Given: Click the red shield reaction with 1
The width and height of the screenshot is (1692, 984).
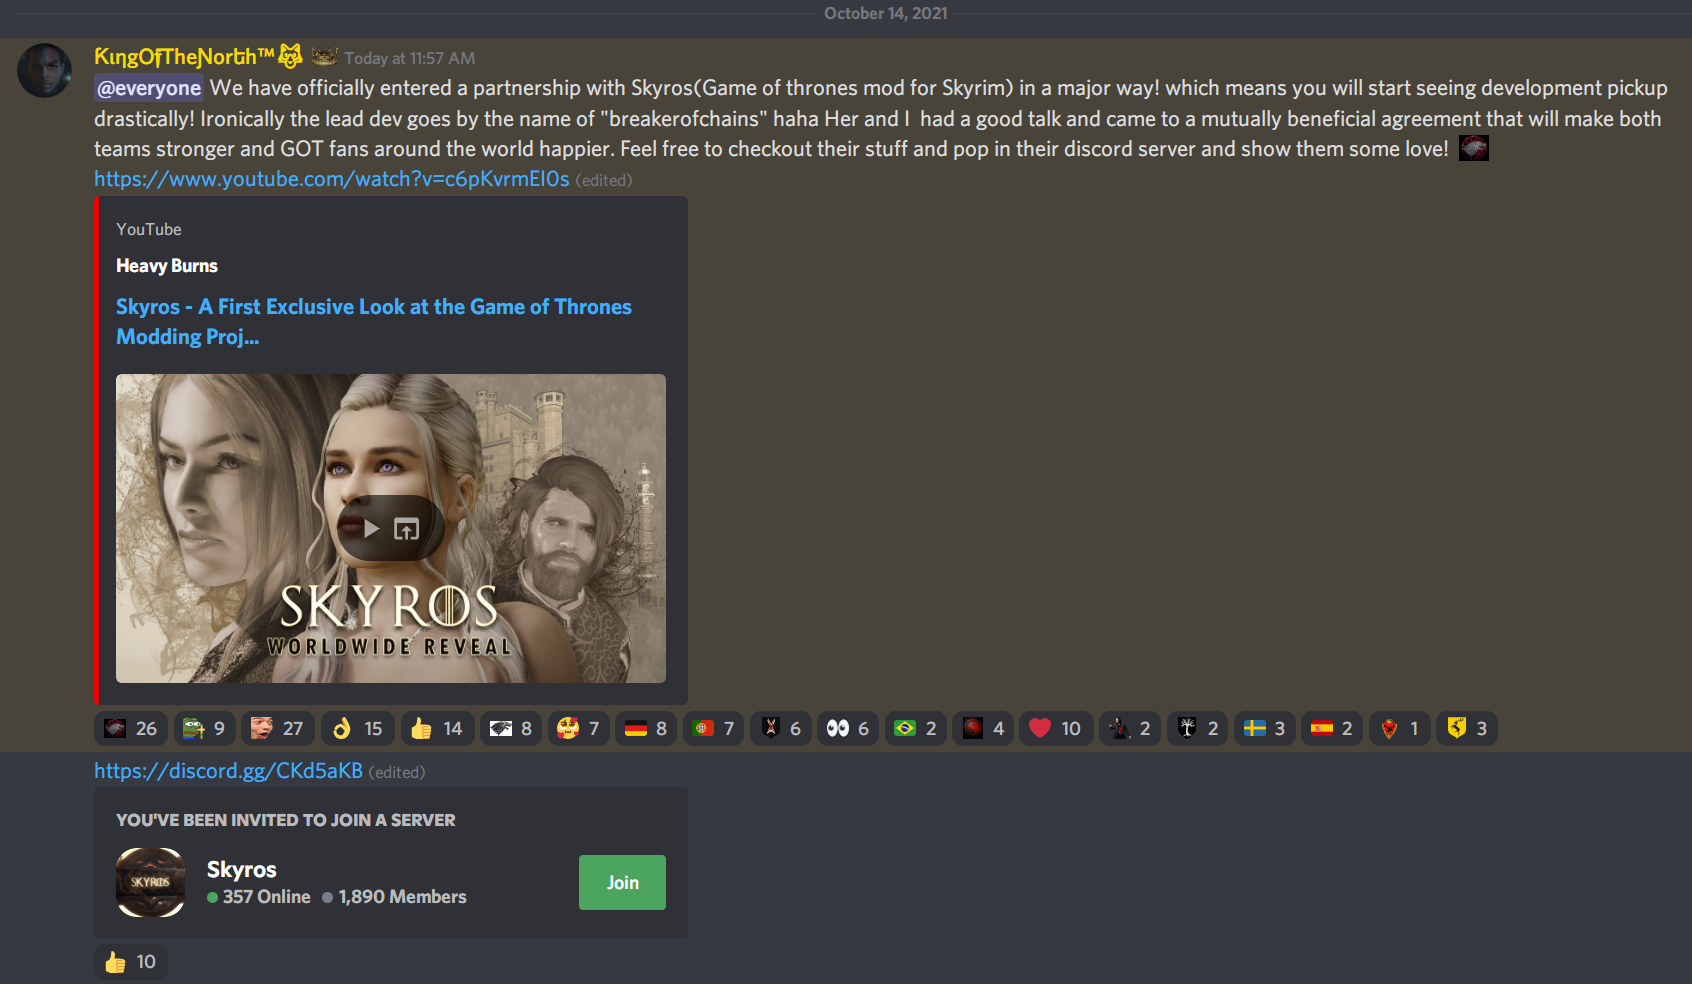Looking at the screenshot, I should [x=1399, y=728].
